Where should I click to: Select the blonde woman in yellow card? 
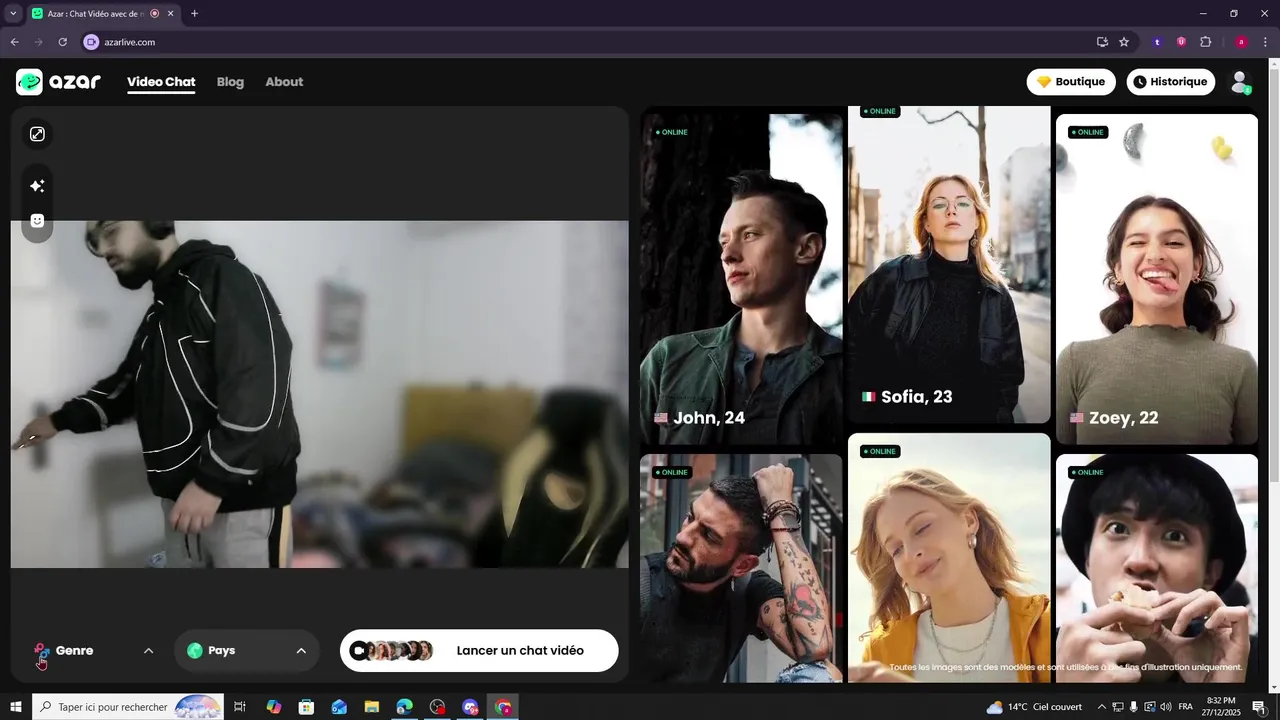click(x=949, y=558)
